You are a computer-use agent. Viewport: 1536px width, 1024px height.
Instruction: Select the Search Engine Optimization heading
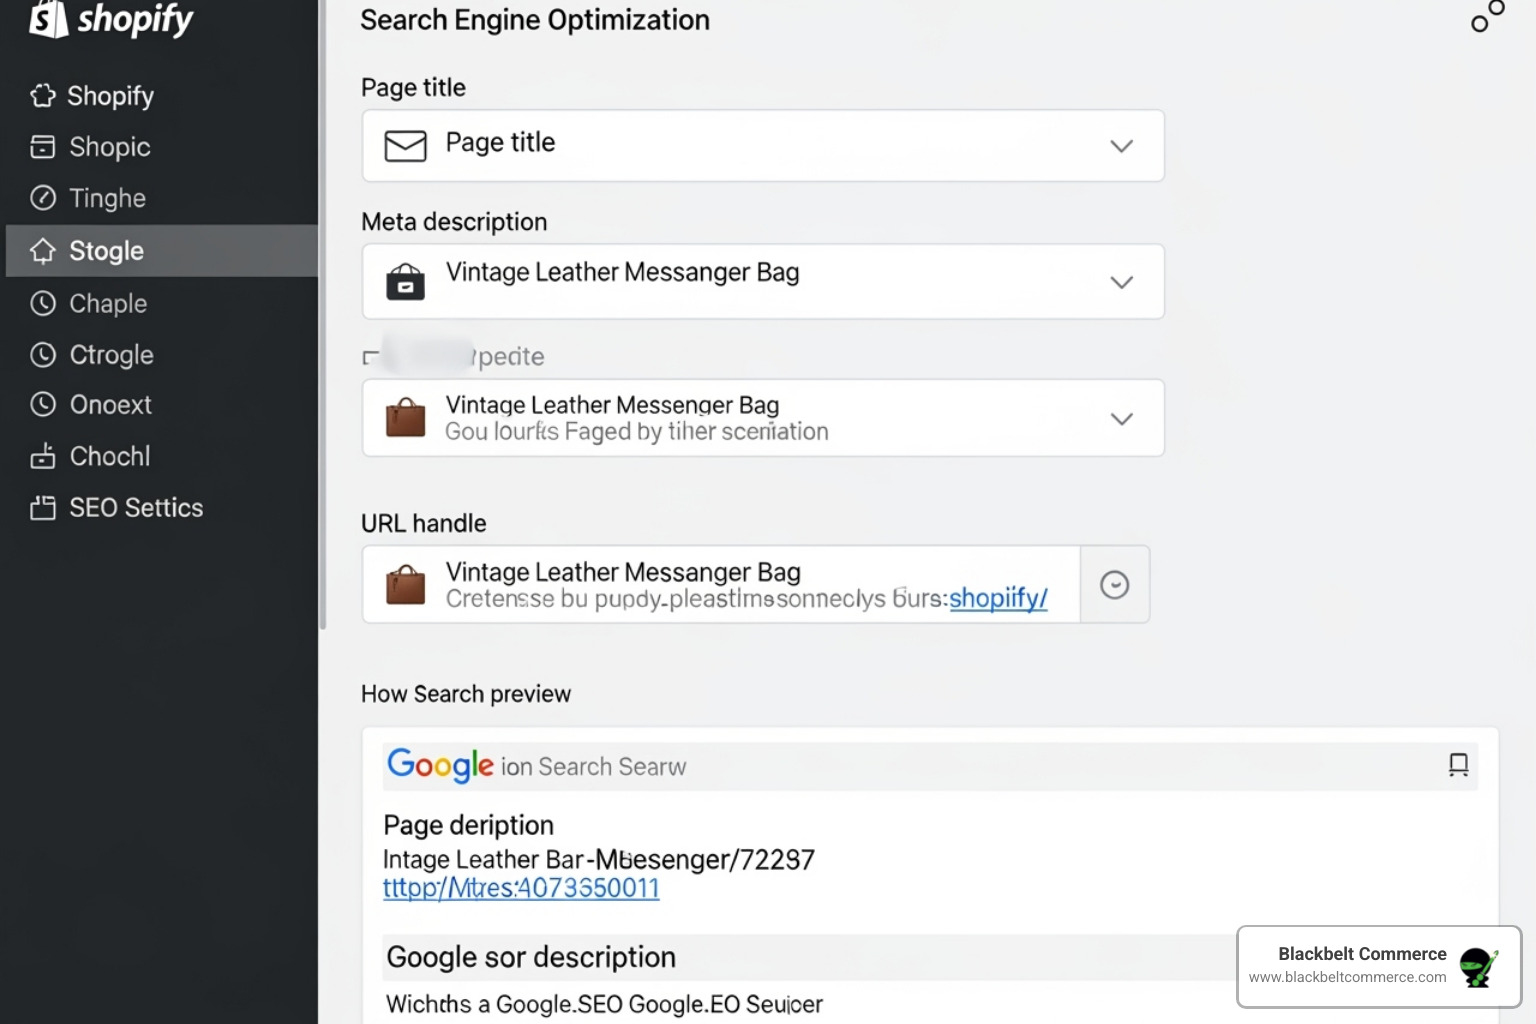(x=534, y=20)
